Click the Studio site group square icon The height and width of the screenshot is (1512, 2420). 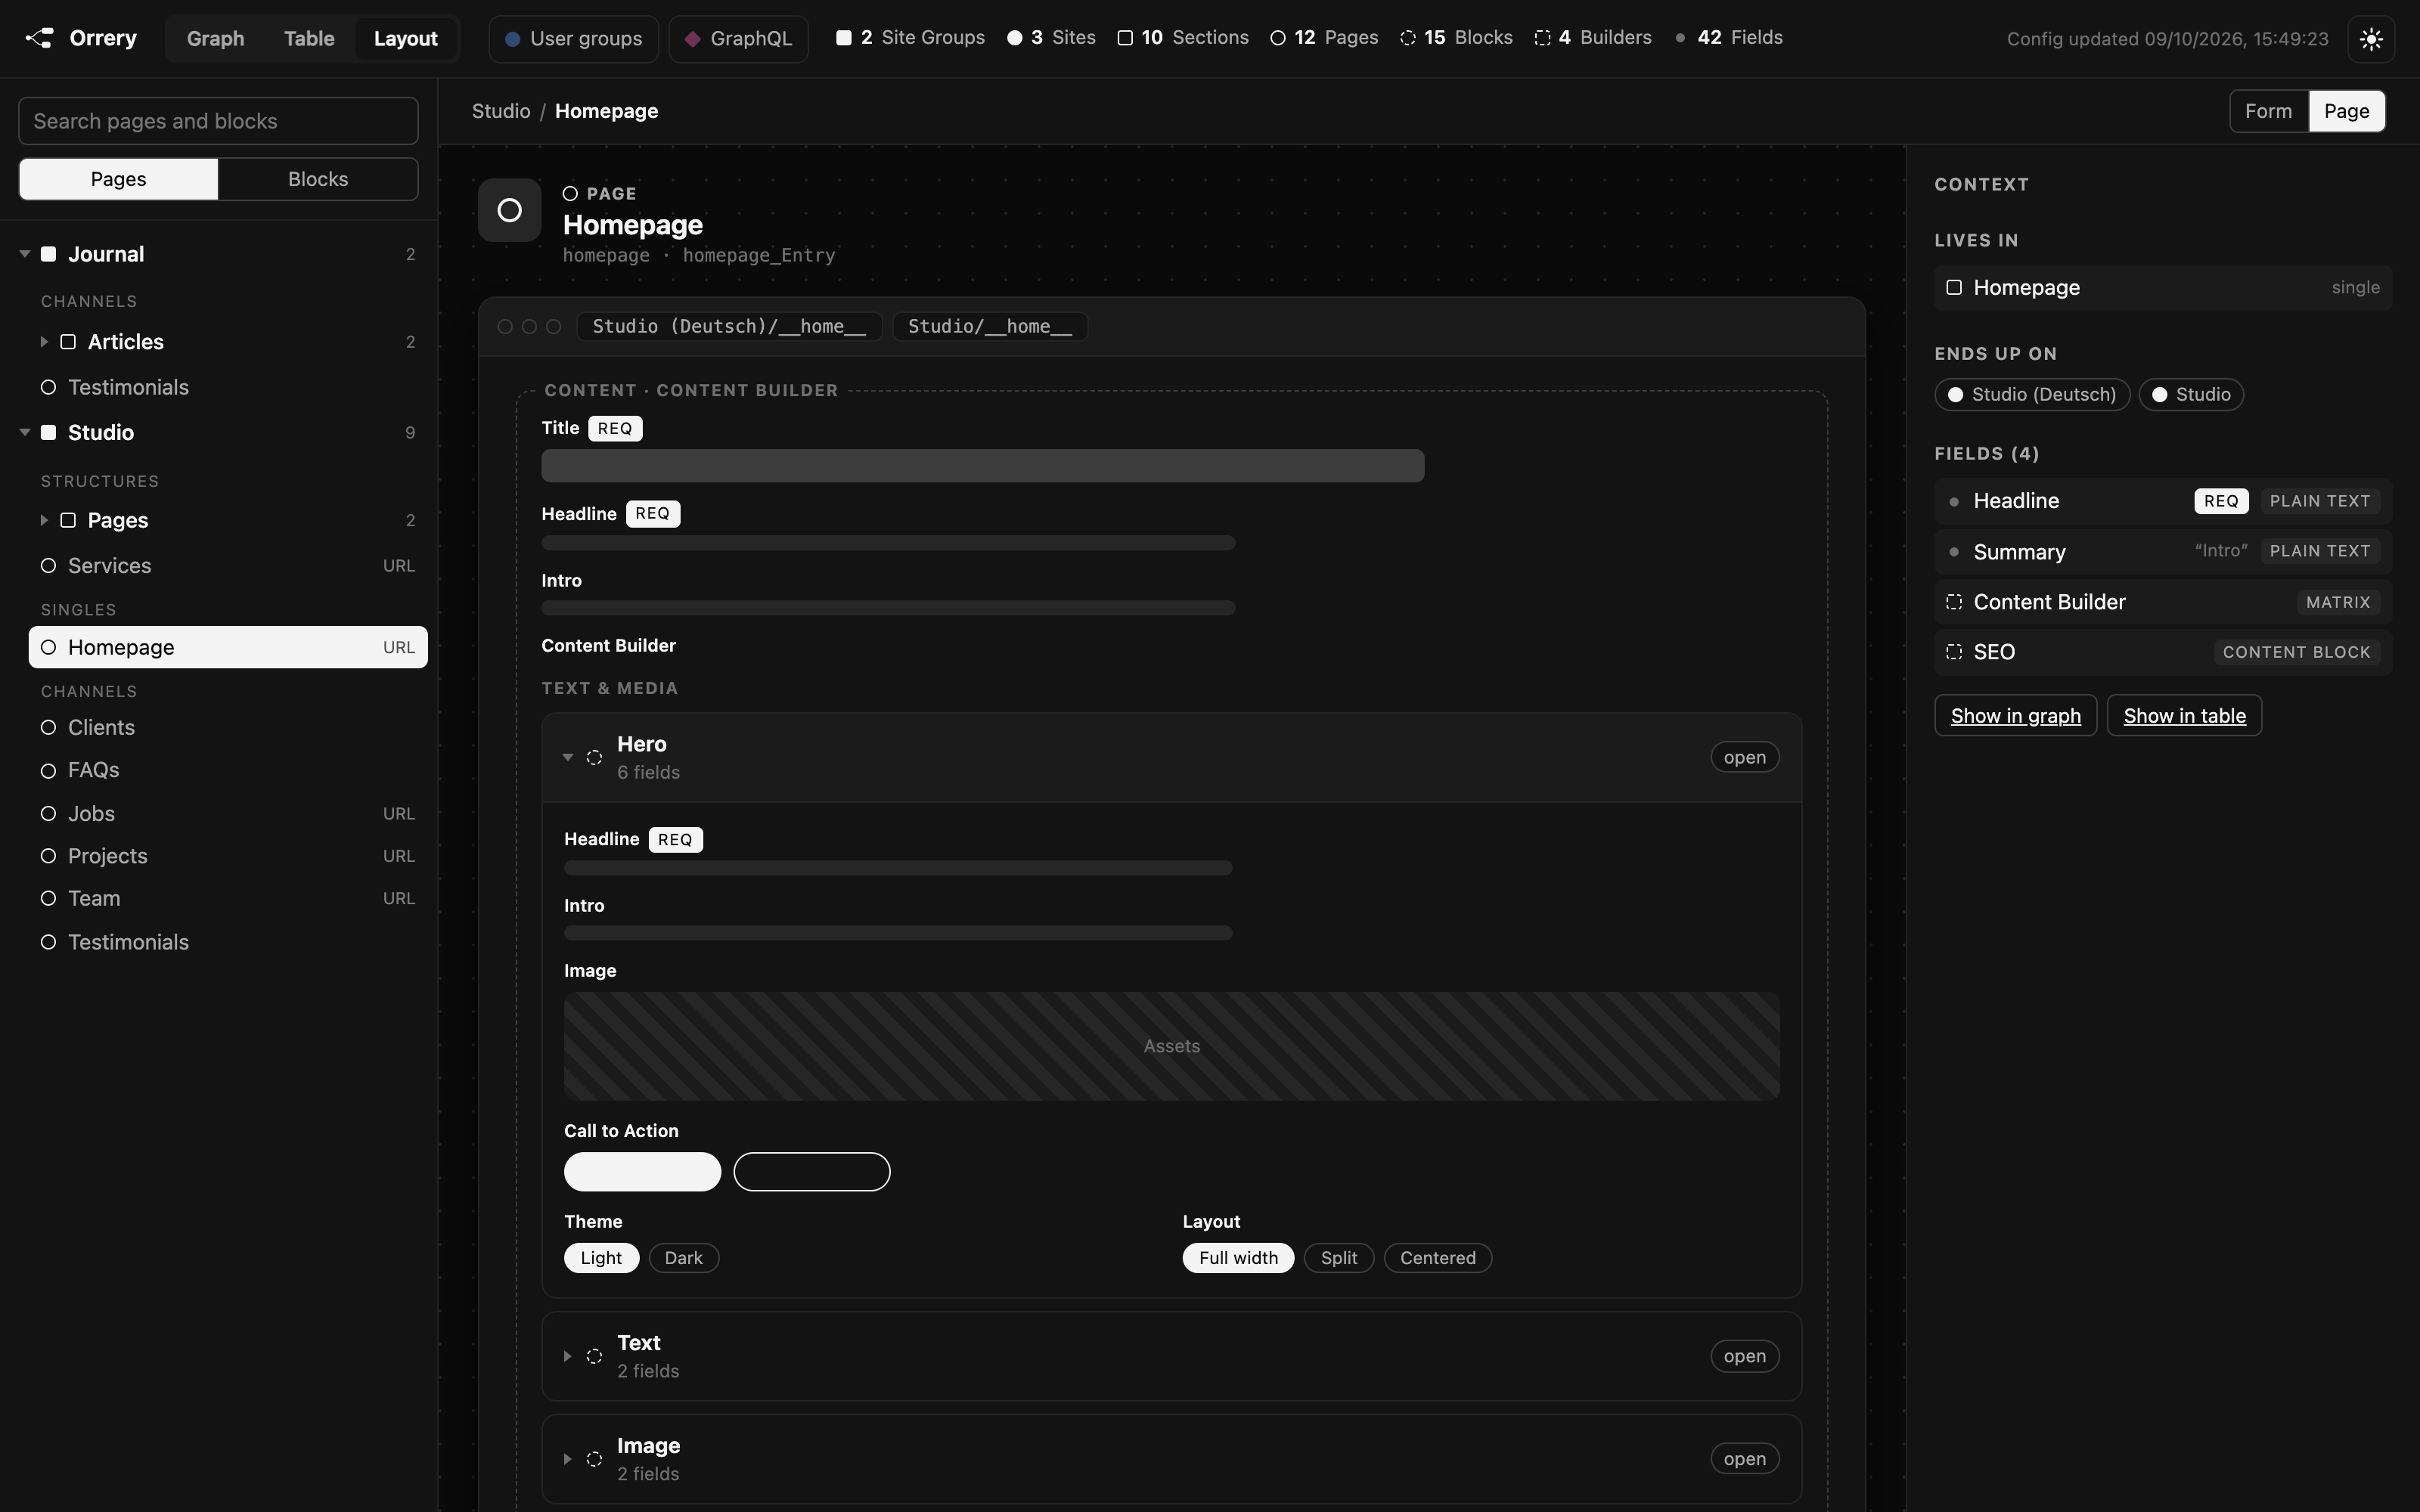point(48,432)
